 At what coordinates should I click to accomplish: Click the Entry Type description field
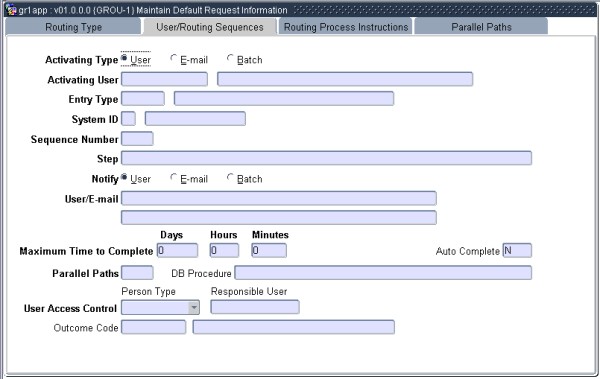tap(284, 99)
